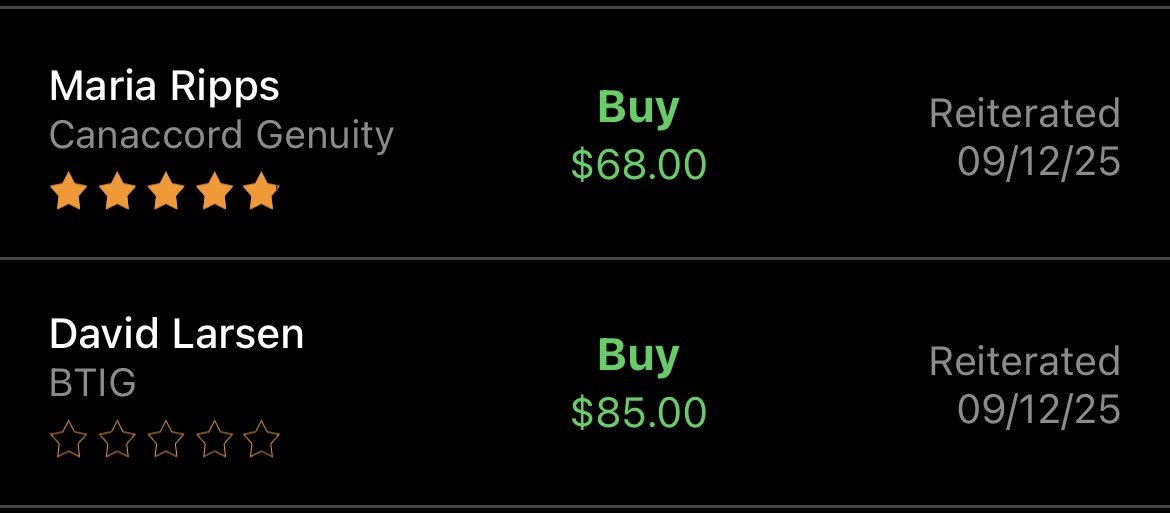This screenshot has height=513, width=1170.
Task: Select the BTIG firm label
Action: point(93,383)
